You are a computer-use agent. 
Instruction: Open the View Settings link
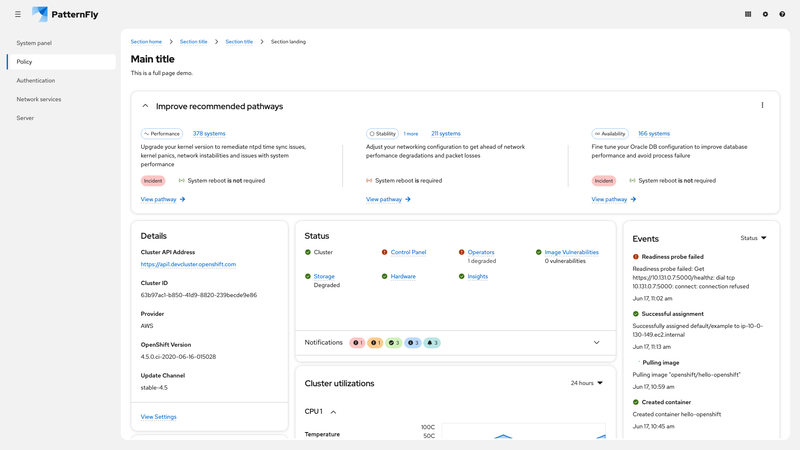pyautogui.click(x=158, y=416)
